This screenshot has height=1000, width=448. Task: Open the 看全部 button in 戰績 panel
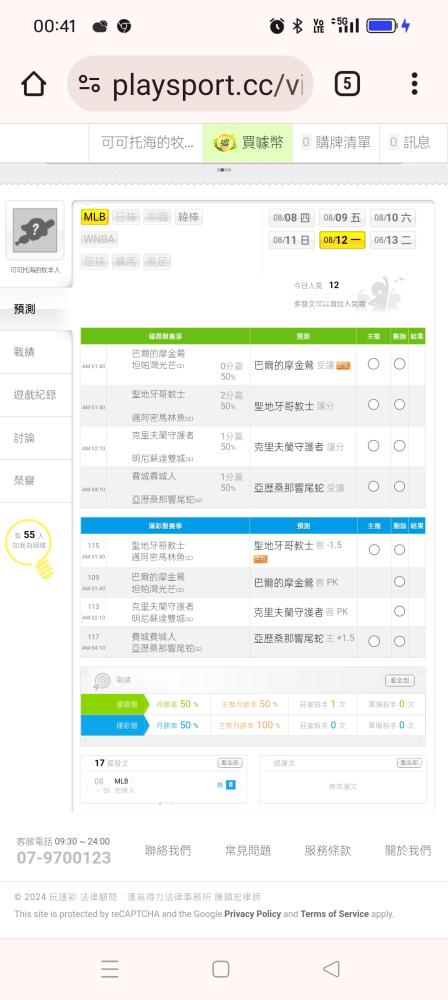(399, 680)
